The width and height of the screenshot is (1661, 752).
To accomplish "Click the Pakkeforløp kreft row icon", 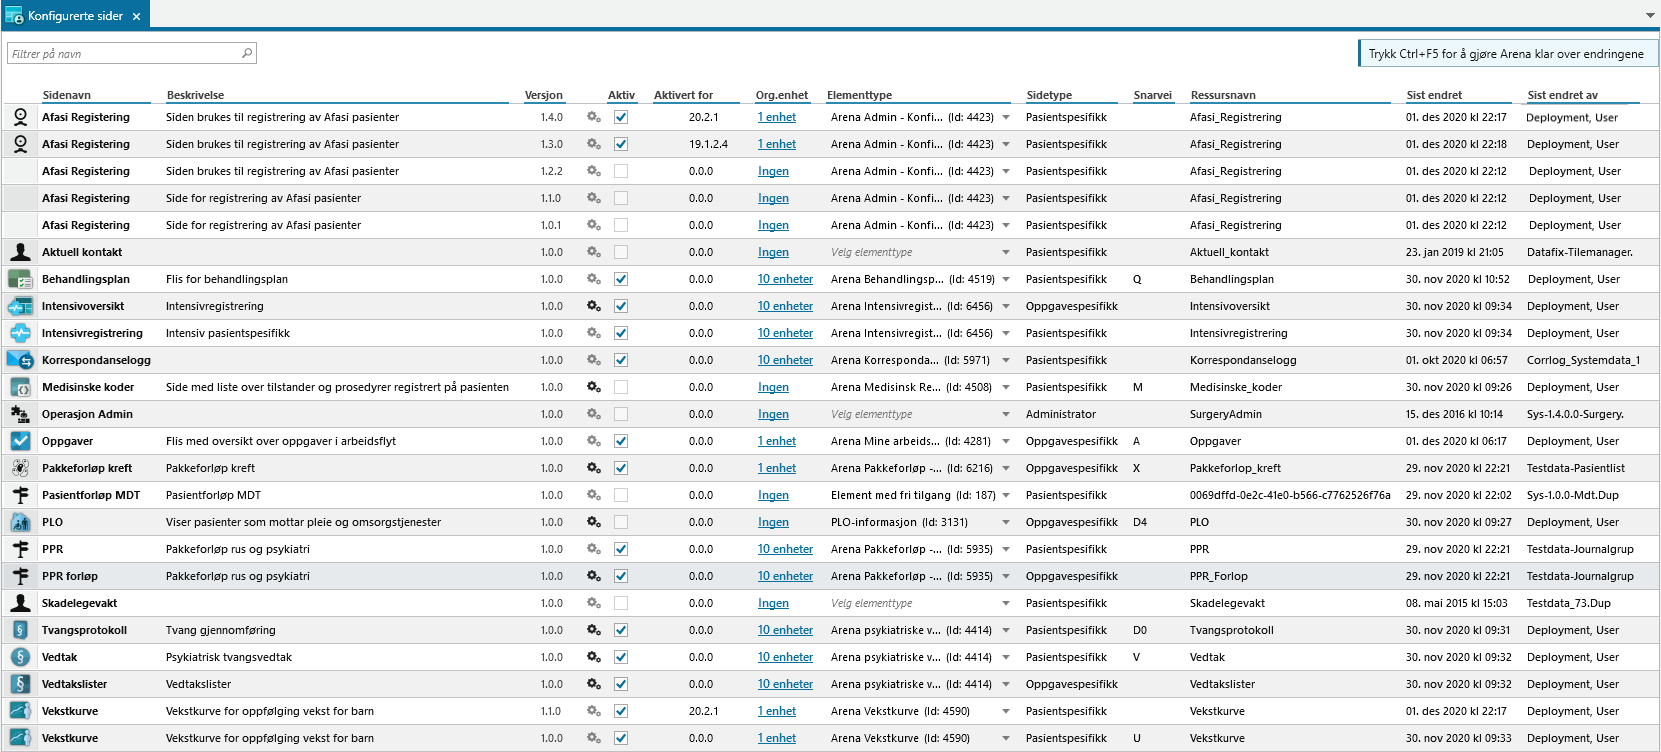I will pos(20,468).
